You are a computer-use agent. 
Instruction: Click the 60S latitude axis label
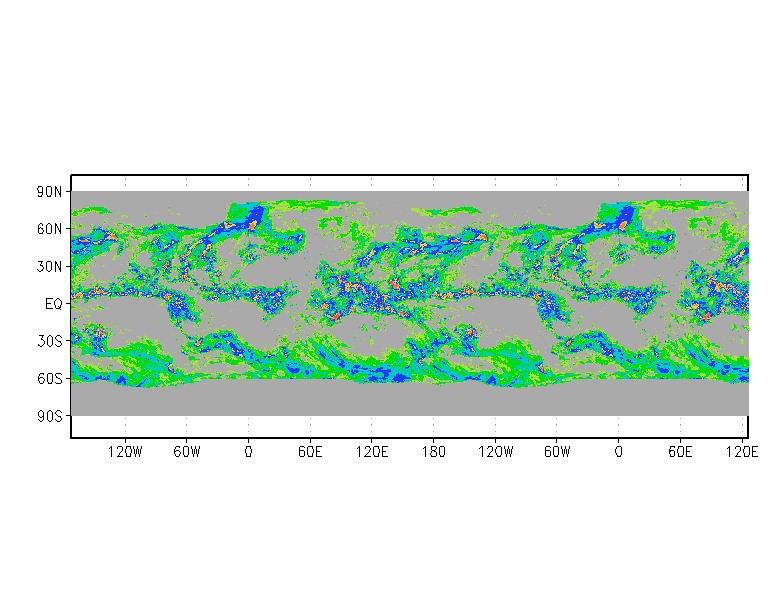click(50, 378)
